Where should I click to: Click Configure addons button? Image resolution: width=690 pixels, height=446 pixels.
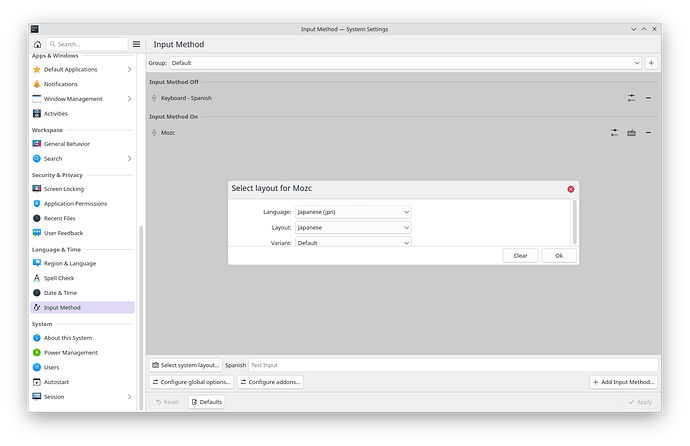[270, 382]
